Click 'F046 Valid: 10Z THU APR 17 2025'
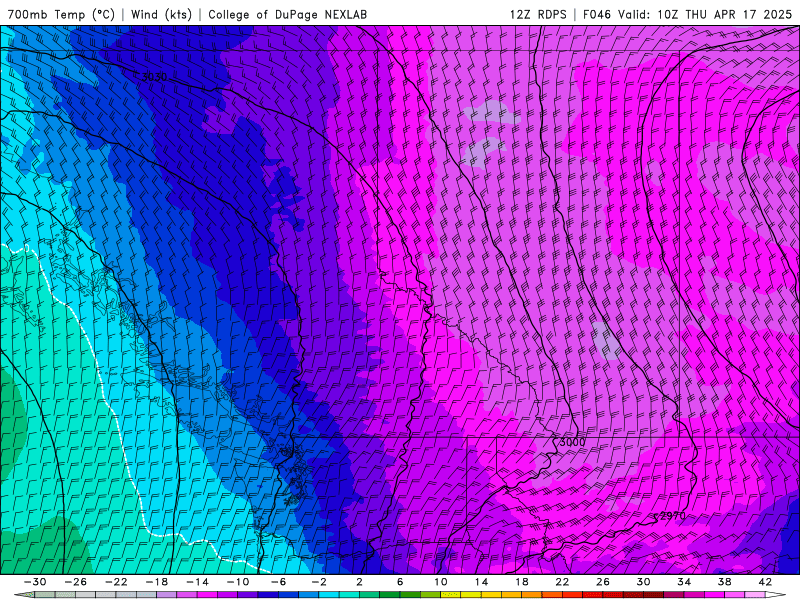 [x=687, y=14]
